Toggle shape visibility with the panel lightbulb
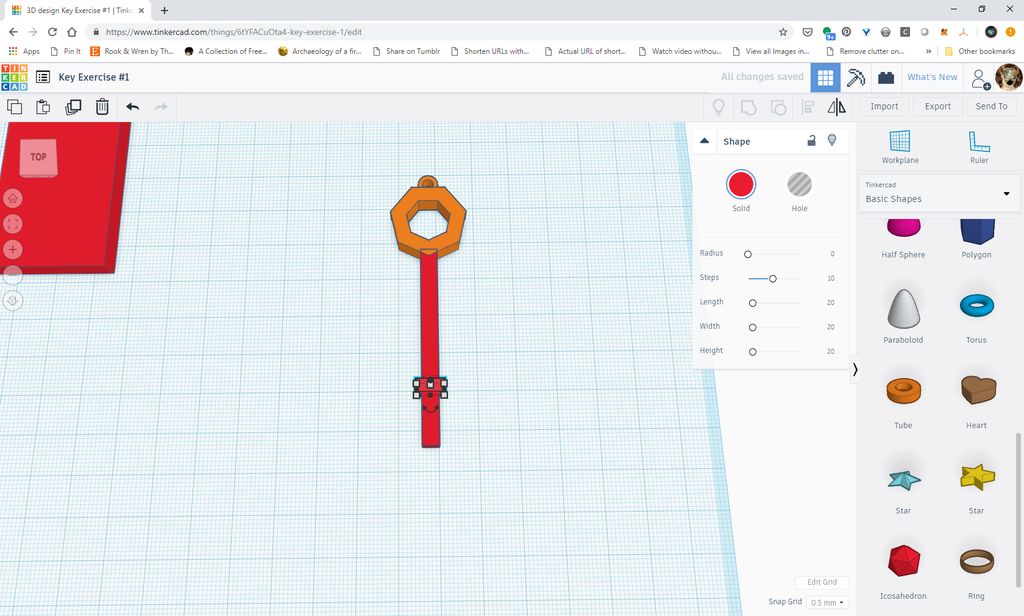The height and width of the screenshot is (616, 1024). click(832, 140)
